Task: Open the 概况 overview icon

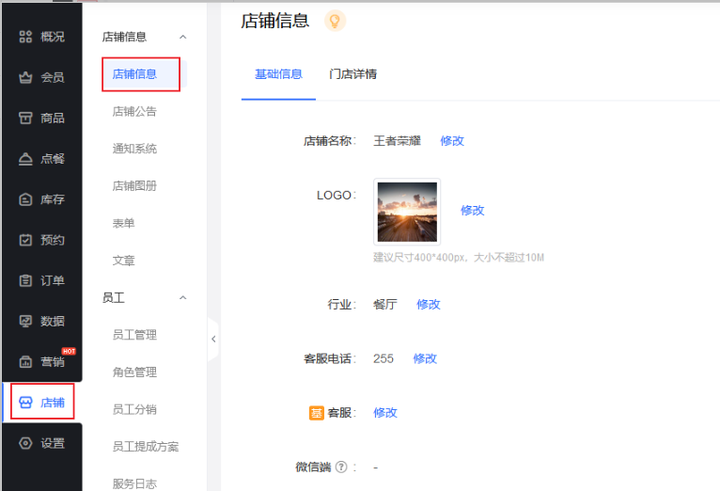Action: 26,37
